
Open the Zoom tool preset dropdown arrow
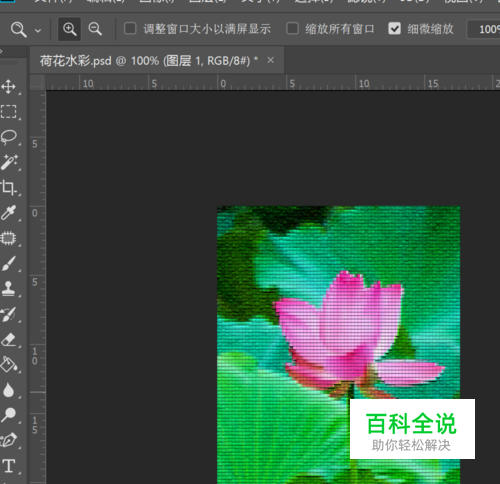click(38, 31)
